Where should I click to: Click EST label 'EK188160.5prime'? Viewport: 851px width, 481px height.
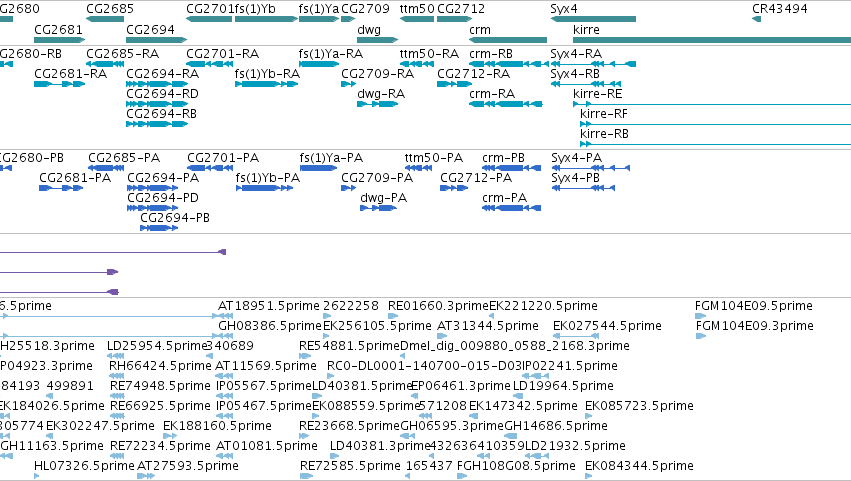pos(217,426)
